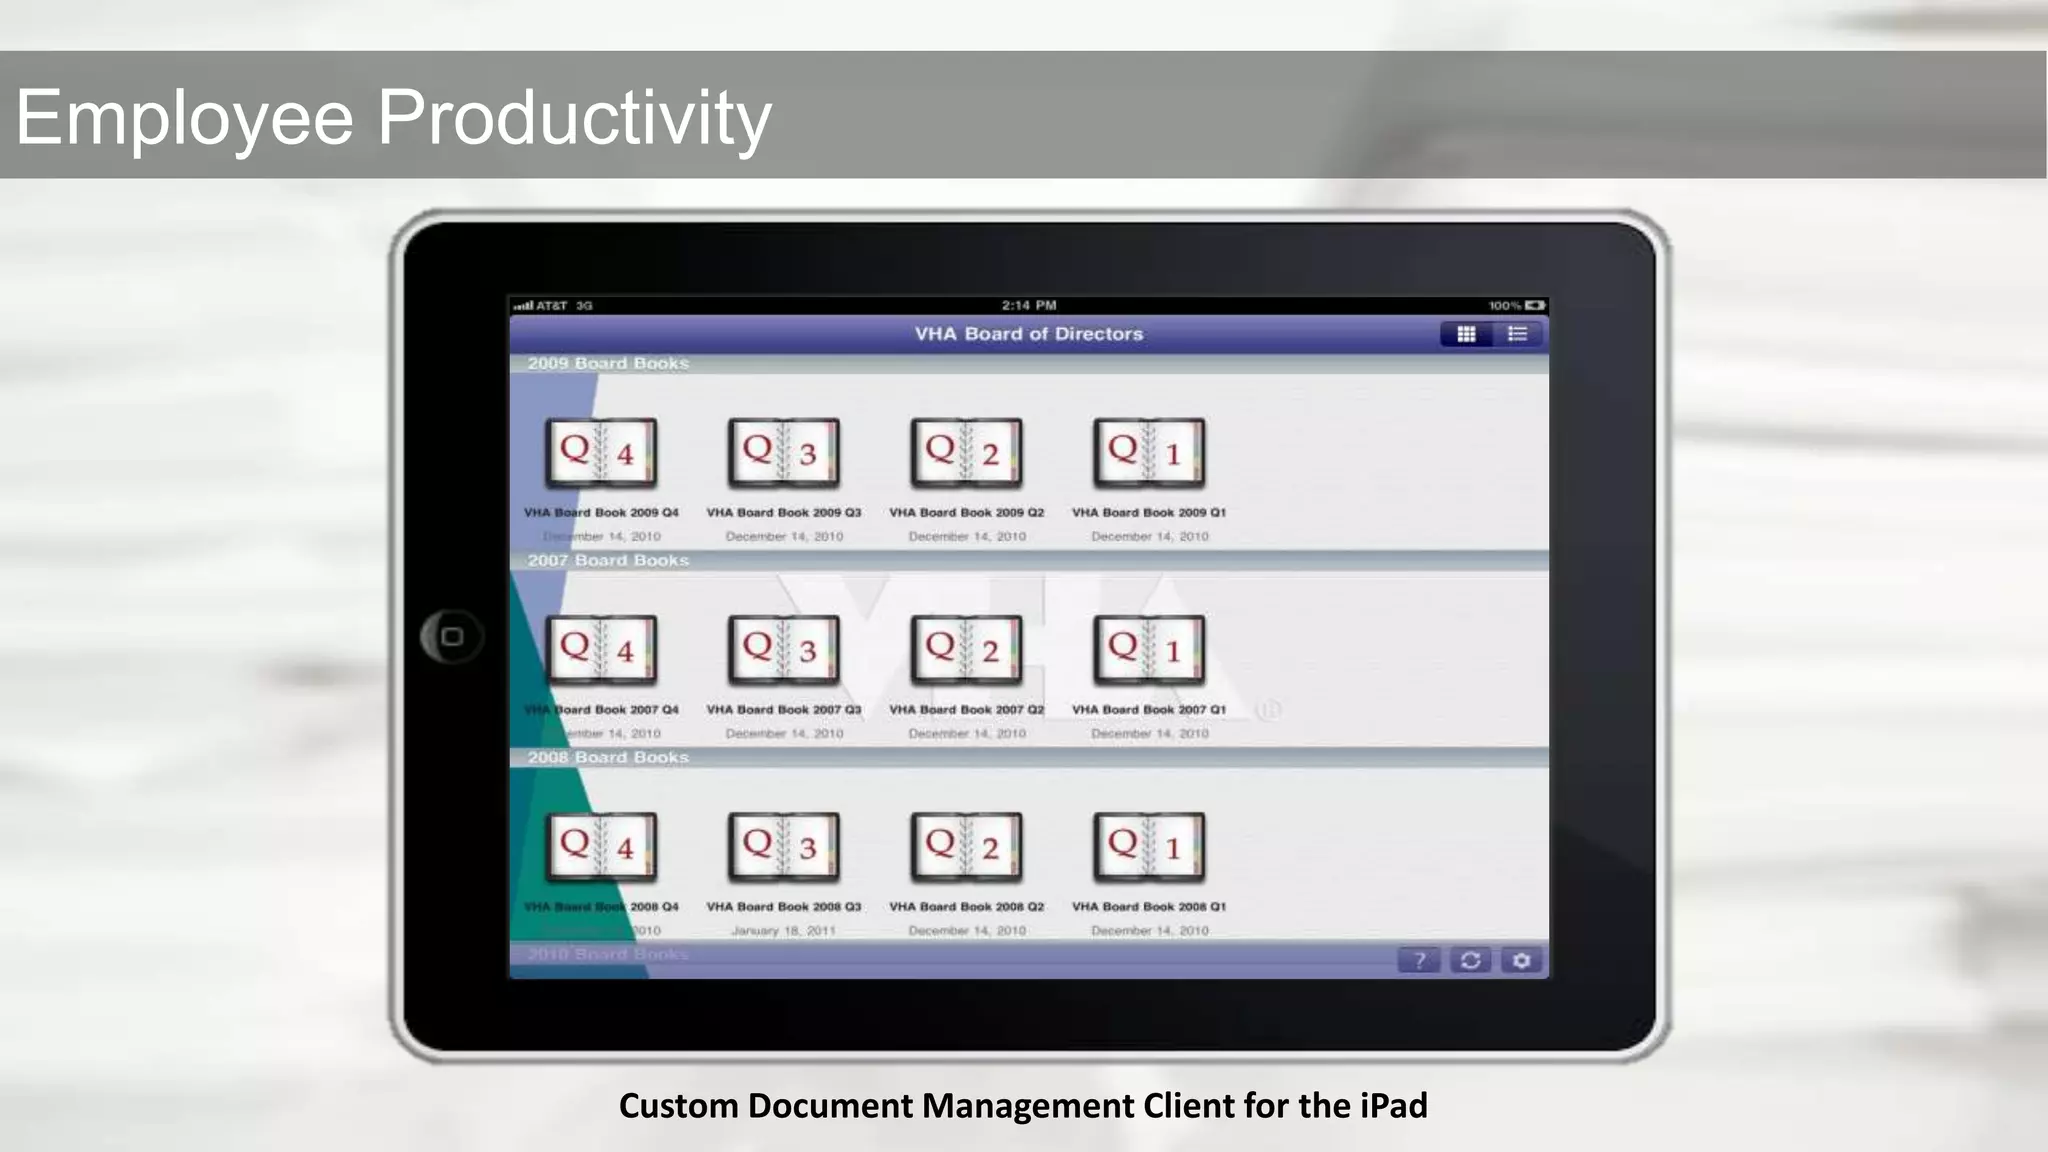This screenshot has height=1152, width=2048.
Task: Open settings gear in bottom bar
Action: [x=1521, y=960]
